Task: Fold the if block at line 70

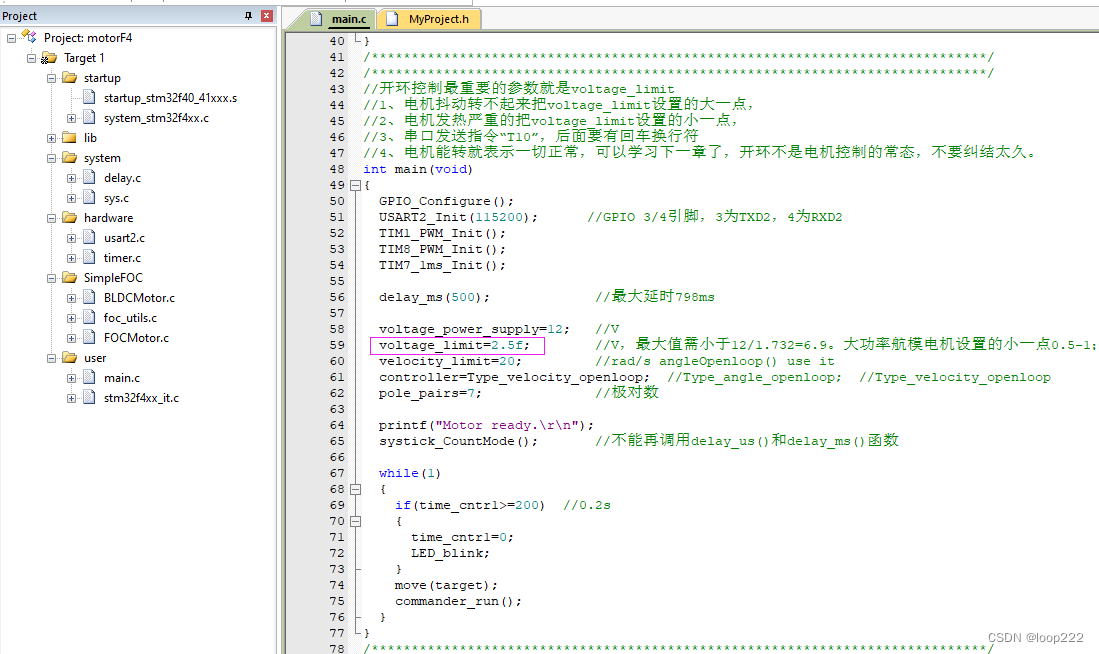Action: point(355,522)
